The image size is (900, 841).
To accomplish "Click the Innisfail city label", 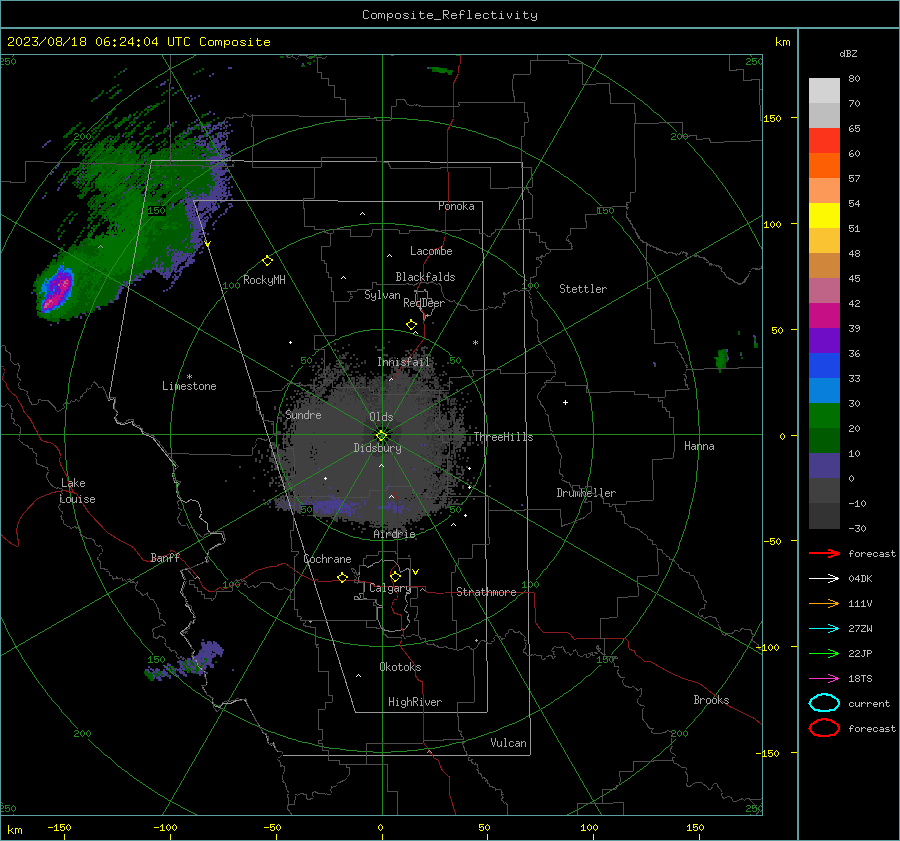I will click(404, 362).
